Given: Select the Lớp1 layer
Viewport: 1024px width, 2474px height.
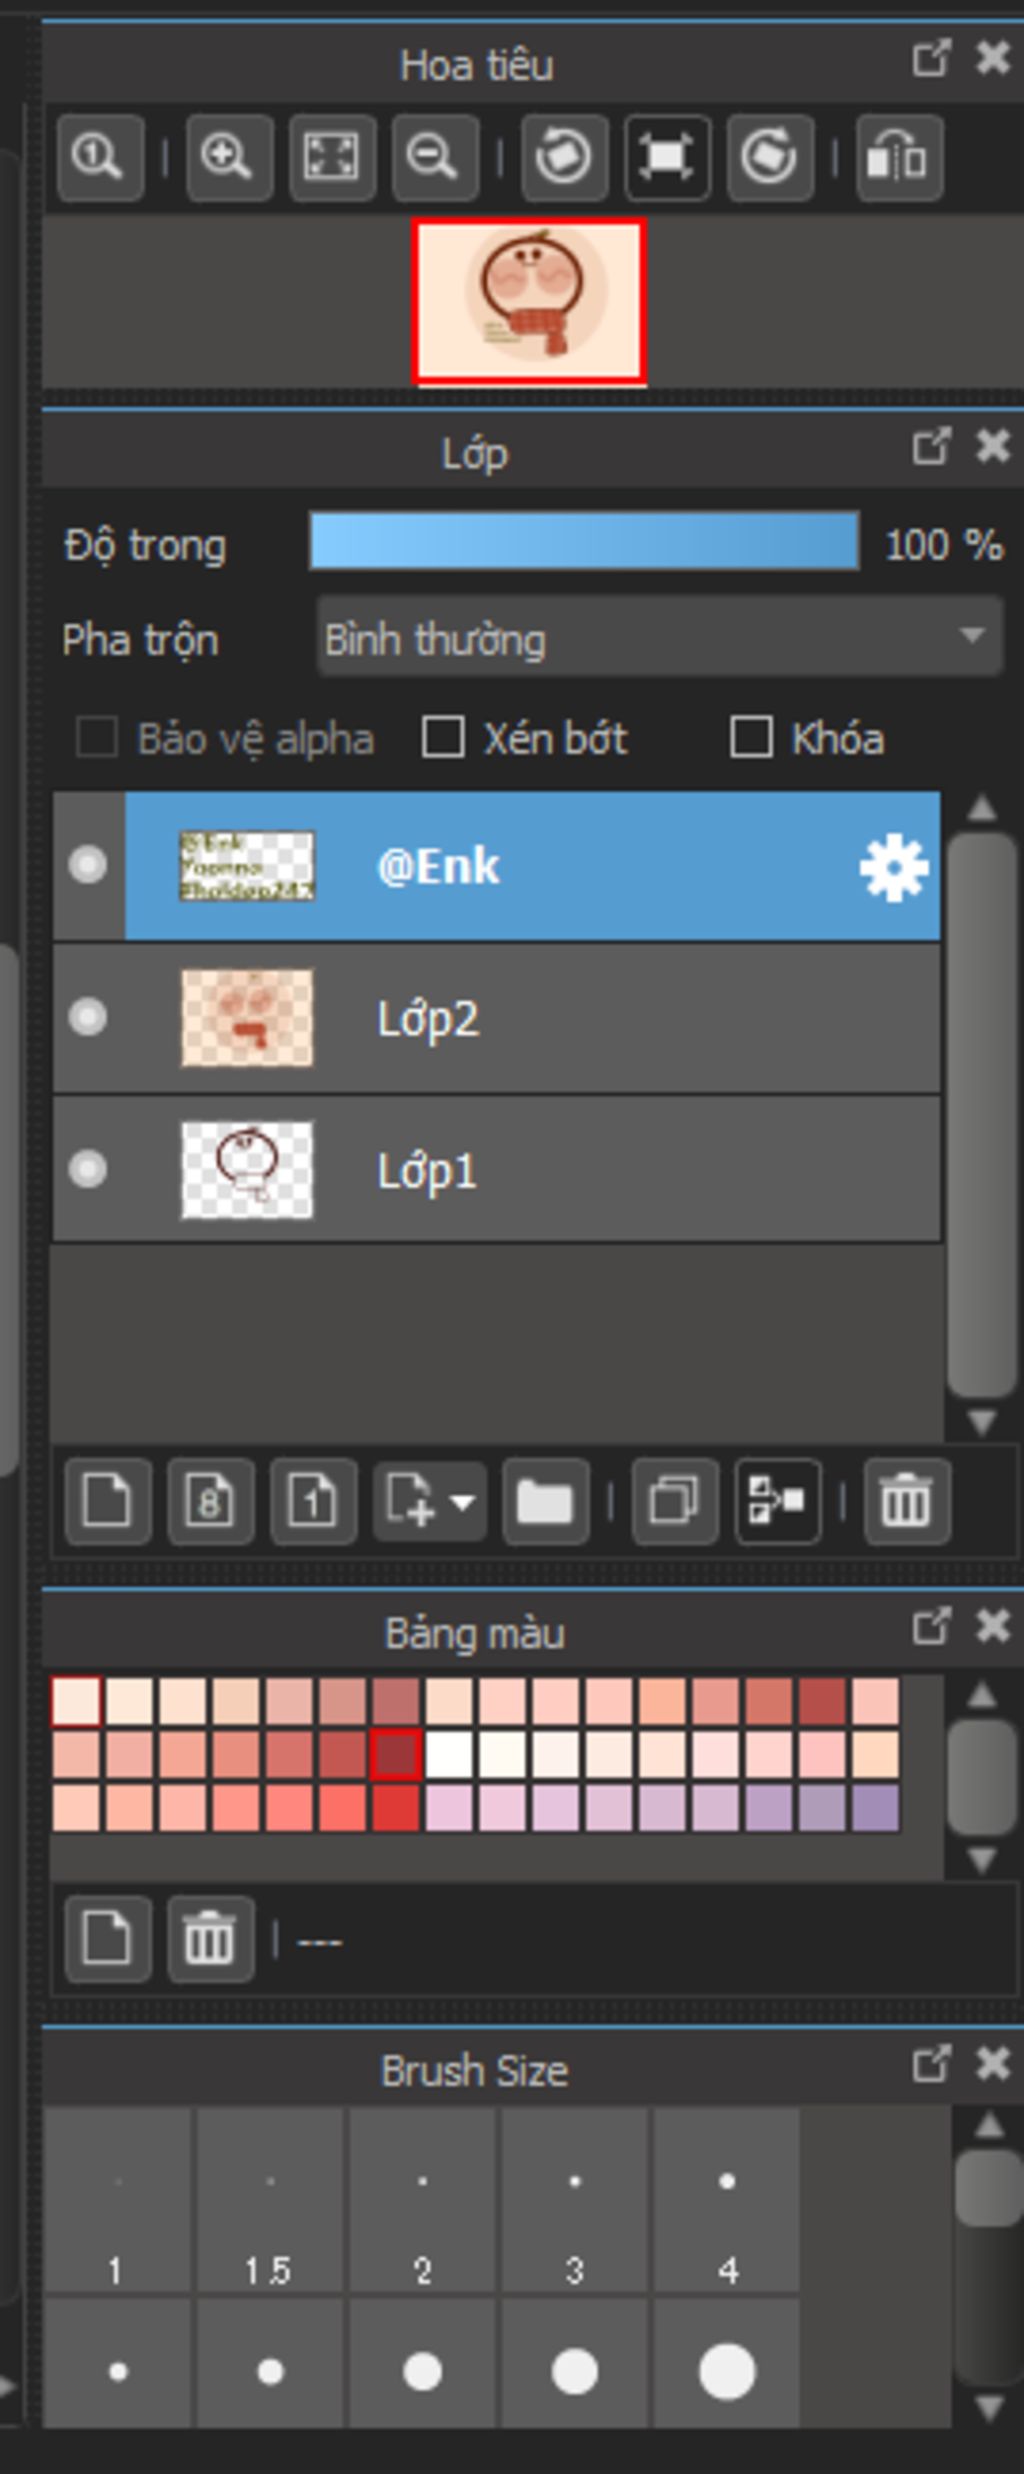Looking at the screenshot, I should [496, 1169].
